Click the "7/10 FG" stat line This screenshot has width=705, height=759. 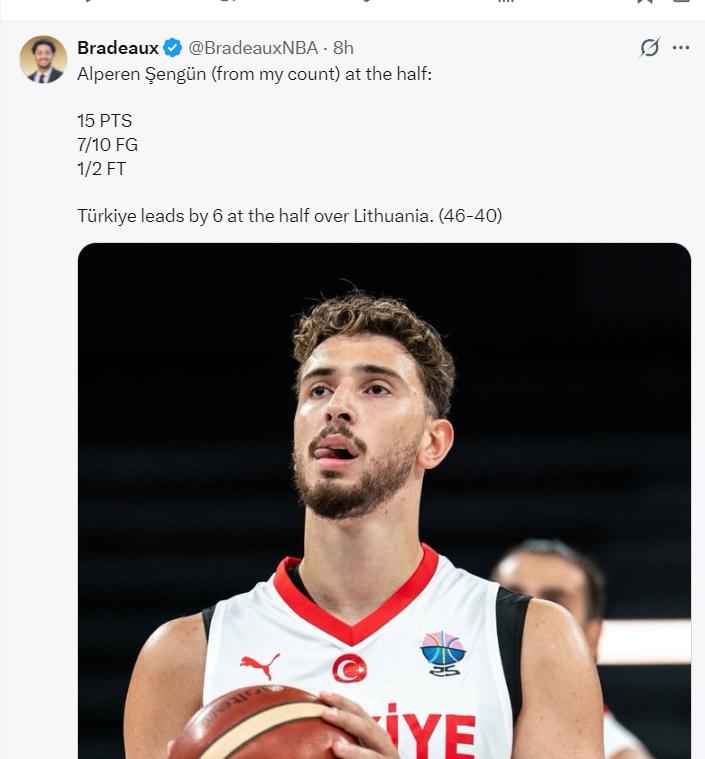(x=107, y=145)
